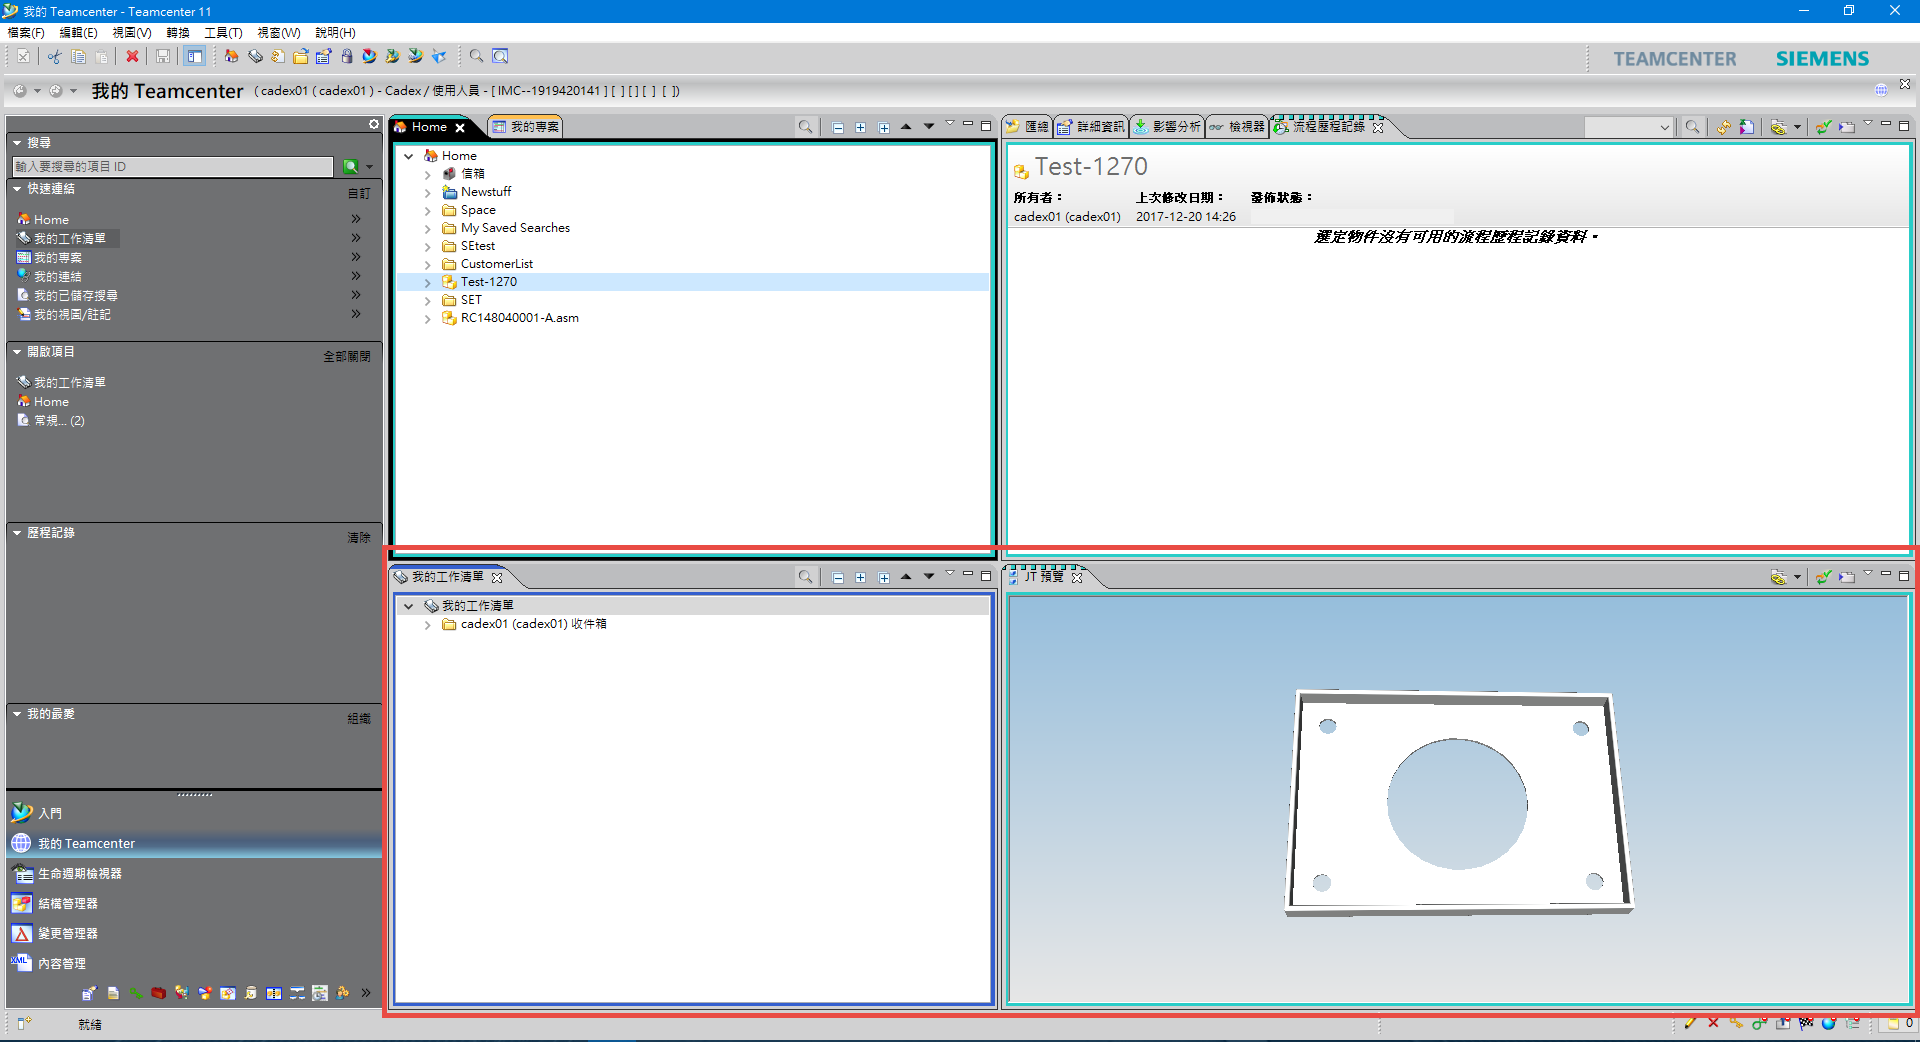Expand the RC148040001-A.asm node
This screenshot has width=1920, height=1042.
pyautogui.click(x=427, y=318)
